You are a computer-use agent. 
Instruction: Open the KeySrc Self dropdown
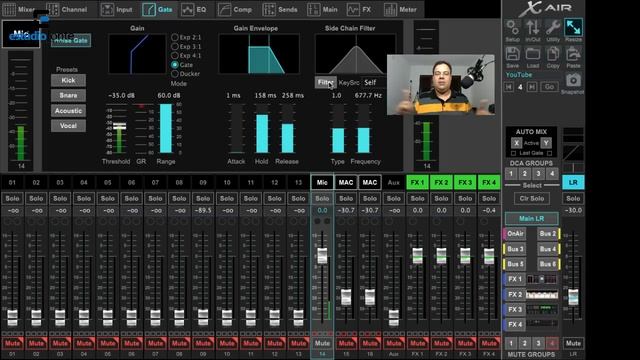tap(374, 82)
